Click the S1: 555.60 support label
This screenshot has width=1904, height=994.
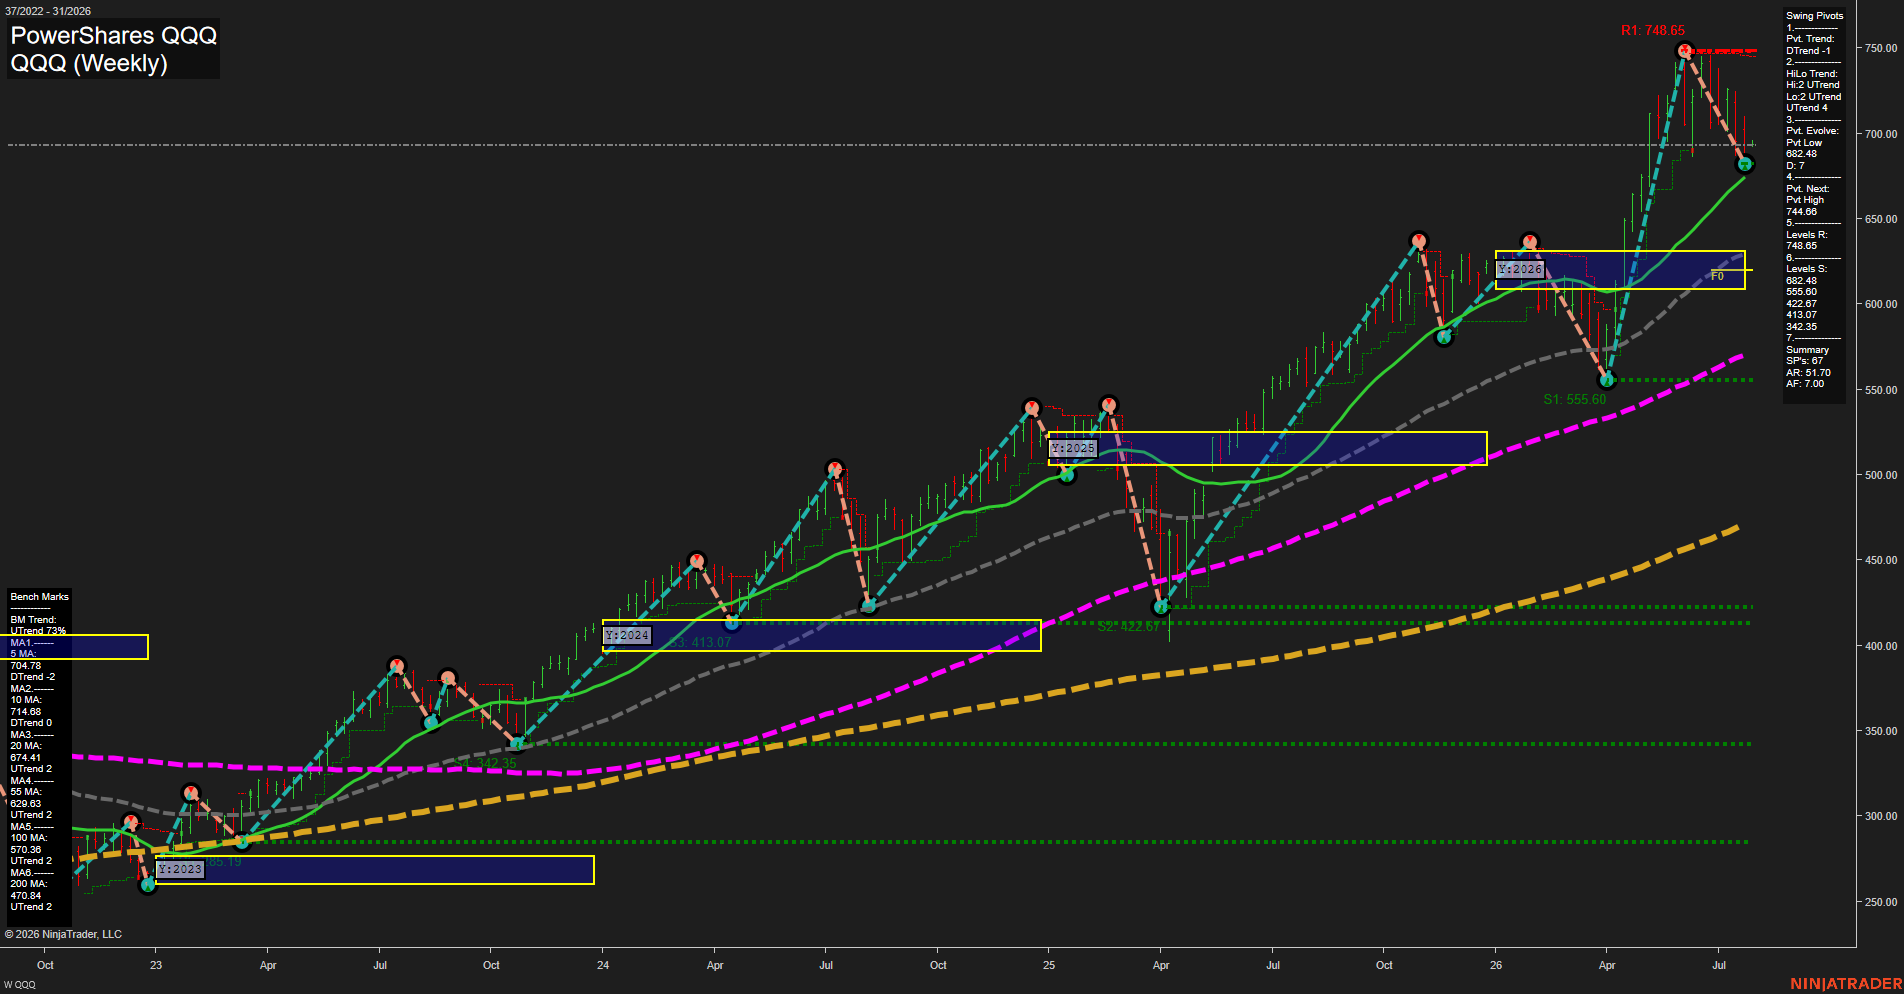[x=1574, y=399]
